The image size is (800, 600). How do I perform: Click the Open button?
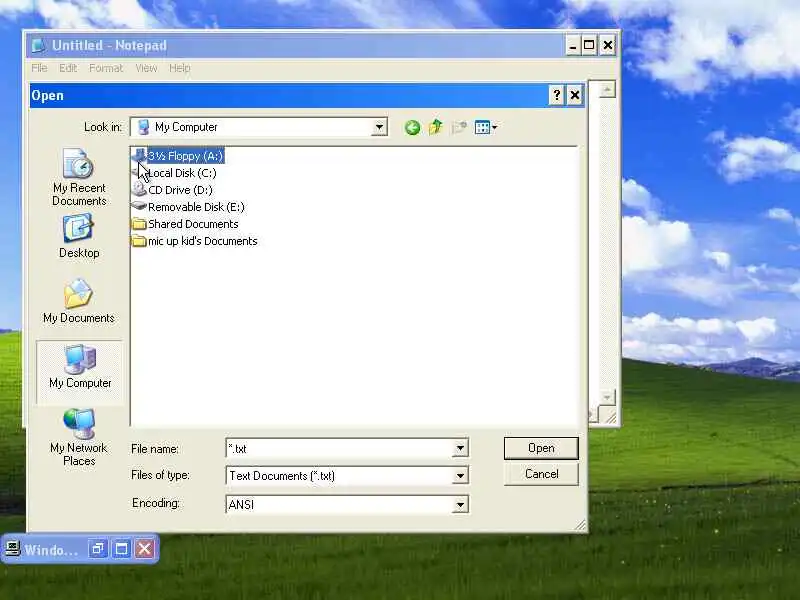click(541, 448)
